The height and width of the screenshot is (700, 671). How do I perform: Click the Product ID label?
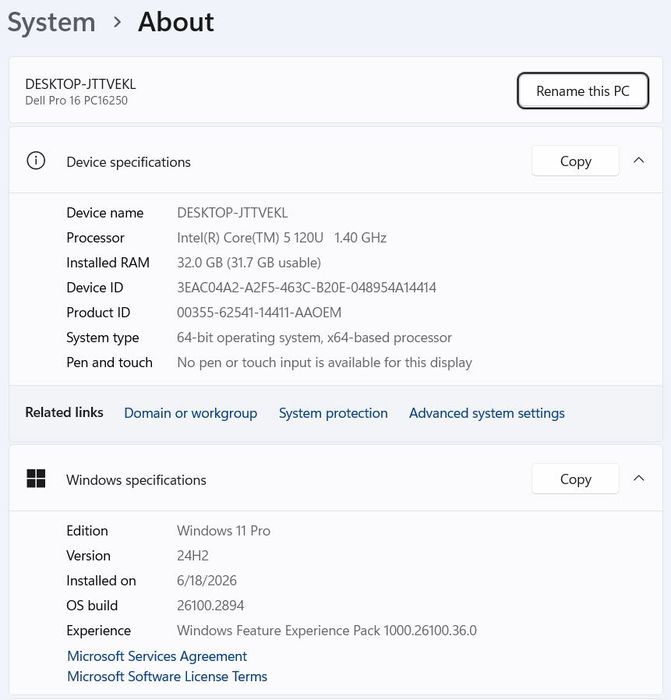[98, 312]
